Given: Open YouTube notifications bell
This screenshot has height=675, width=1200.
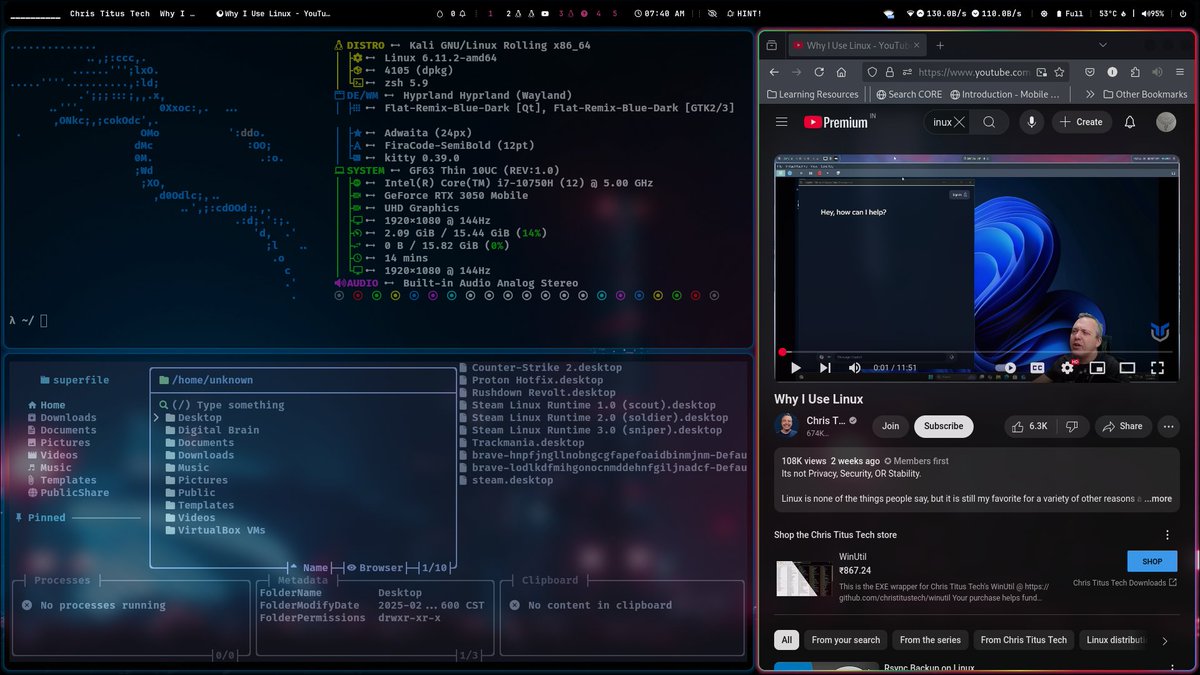Looking at the screenshot, I should 1130,122.
